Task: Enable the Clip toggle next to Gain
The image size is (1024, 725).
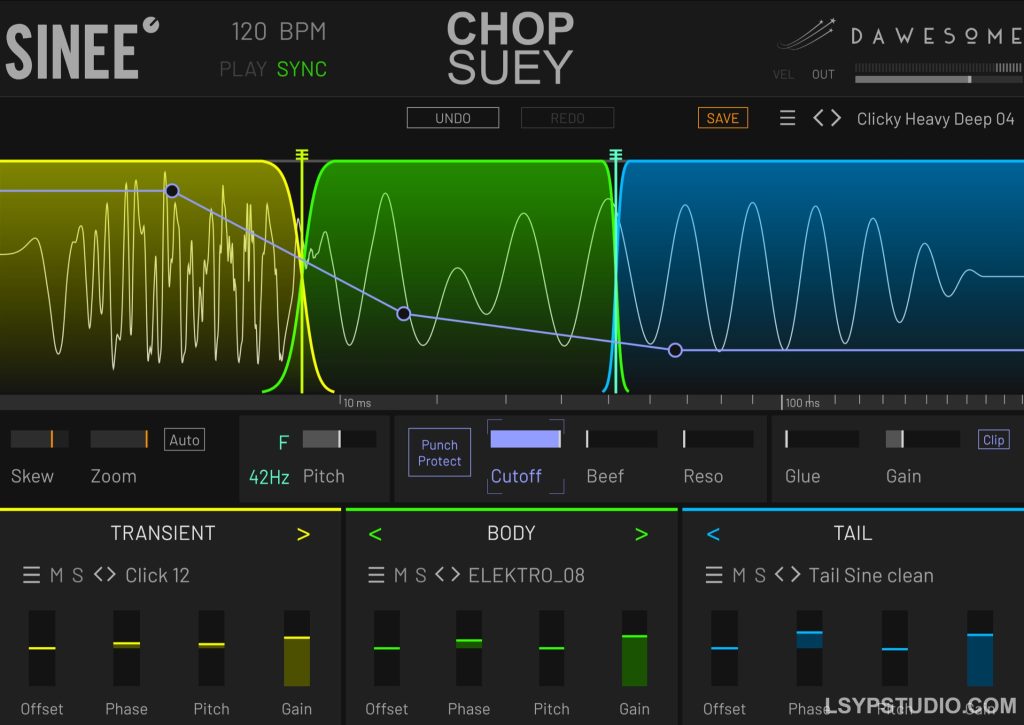Action: [993, 439]
